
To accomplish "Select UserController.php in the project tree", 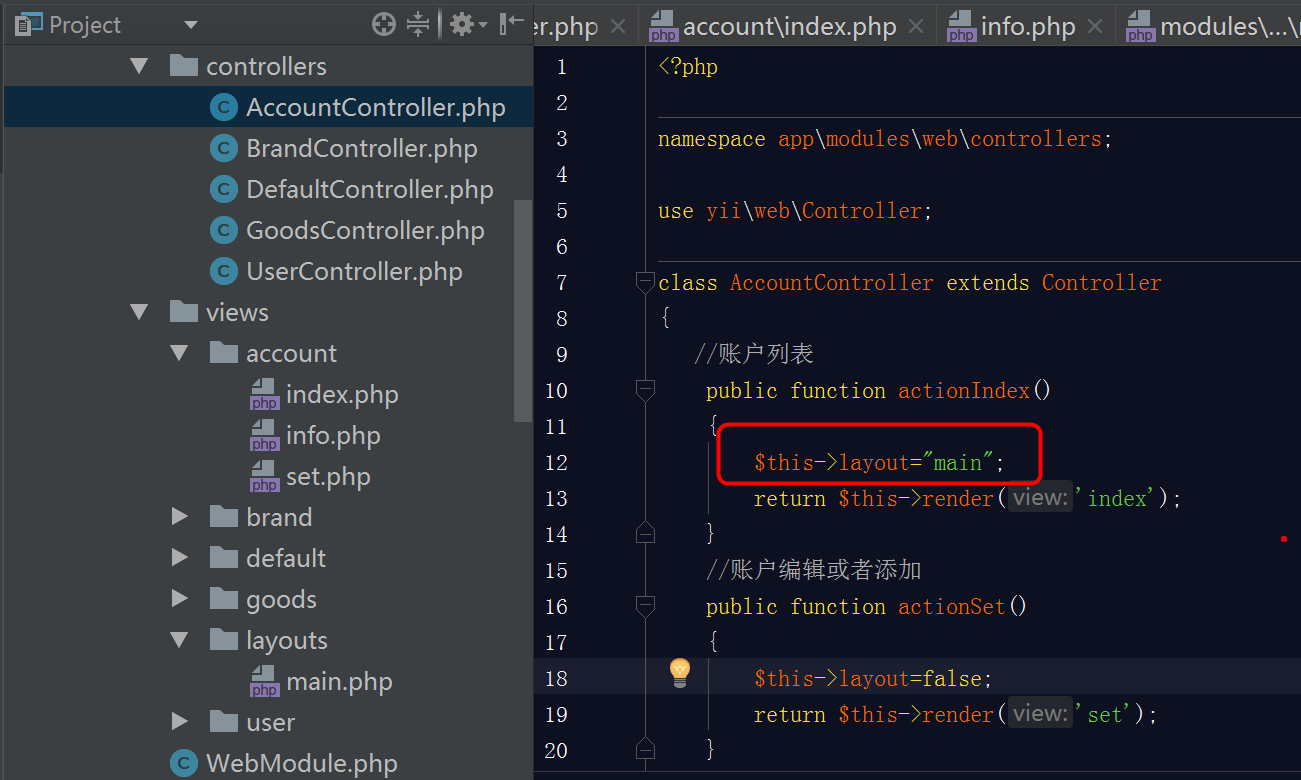I will coord(354,272).
